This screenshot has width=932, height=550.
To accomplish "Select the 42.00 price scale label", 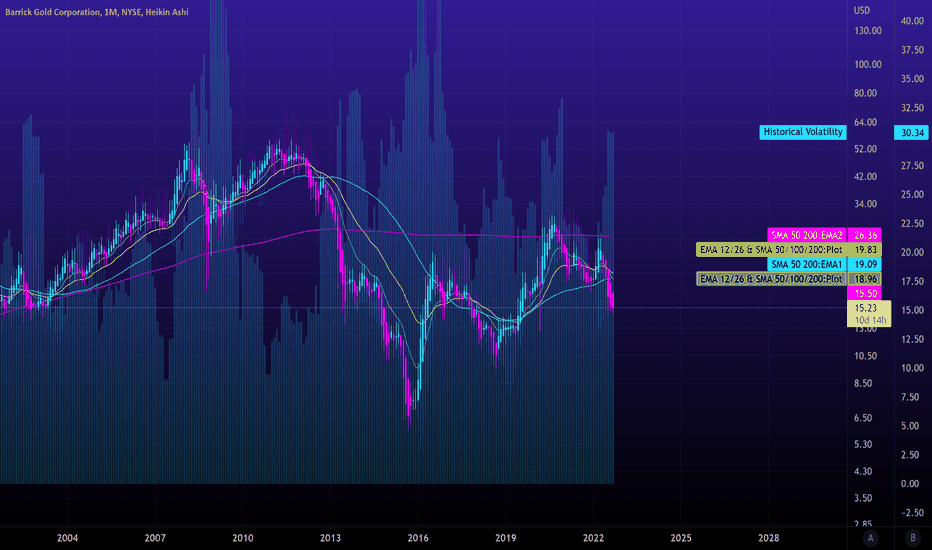I will (x=865, y=177).
